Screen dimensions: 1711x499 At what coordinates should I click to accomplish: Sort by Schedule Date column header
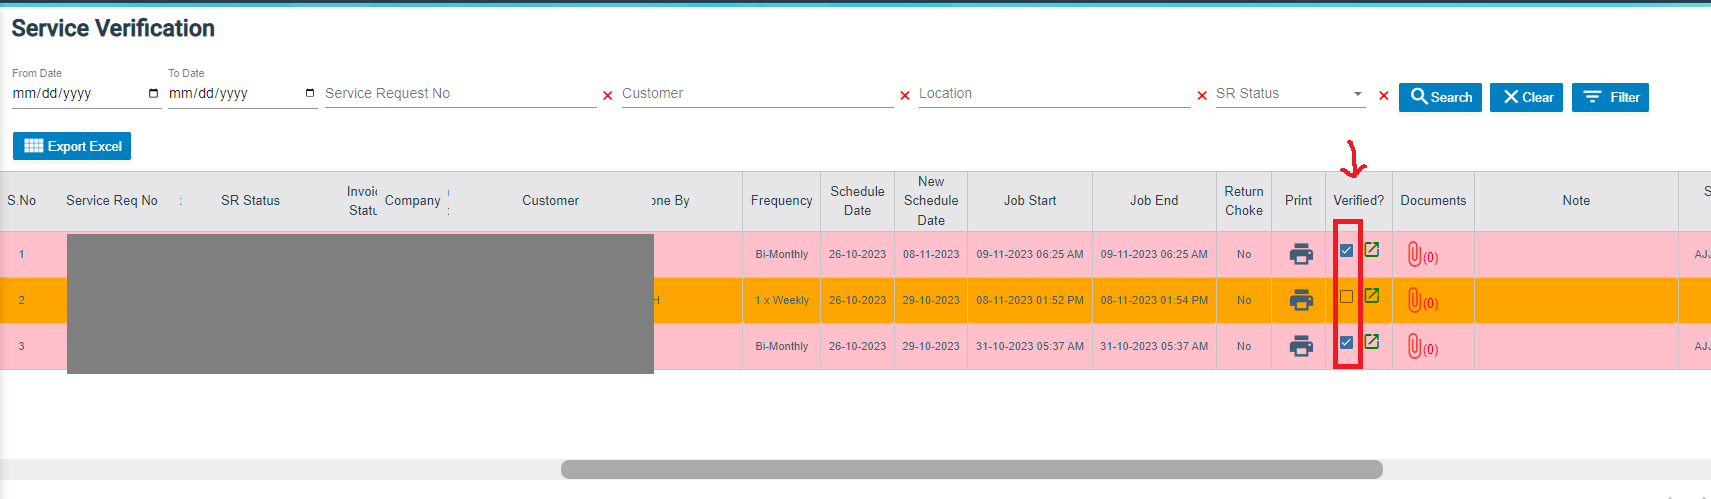857,201
